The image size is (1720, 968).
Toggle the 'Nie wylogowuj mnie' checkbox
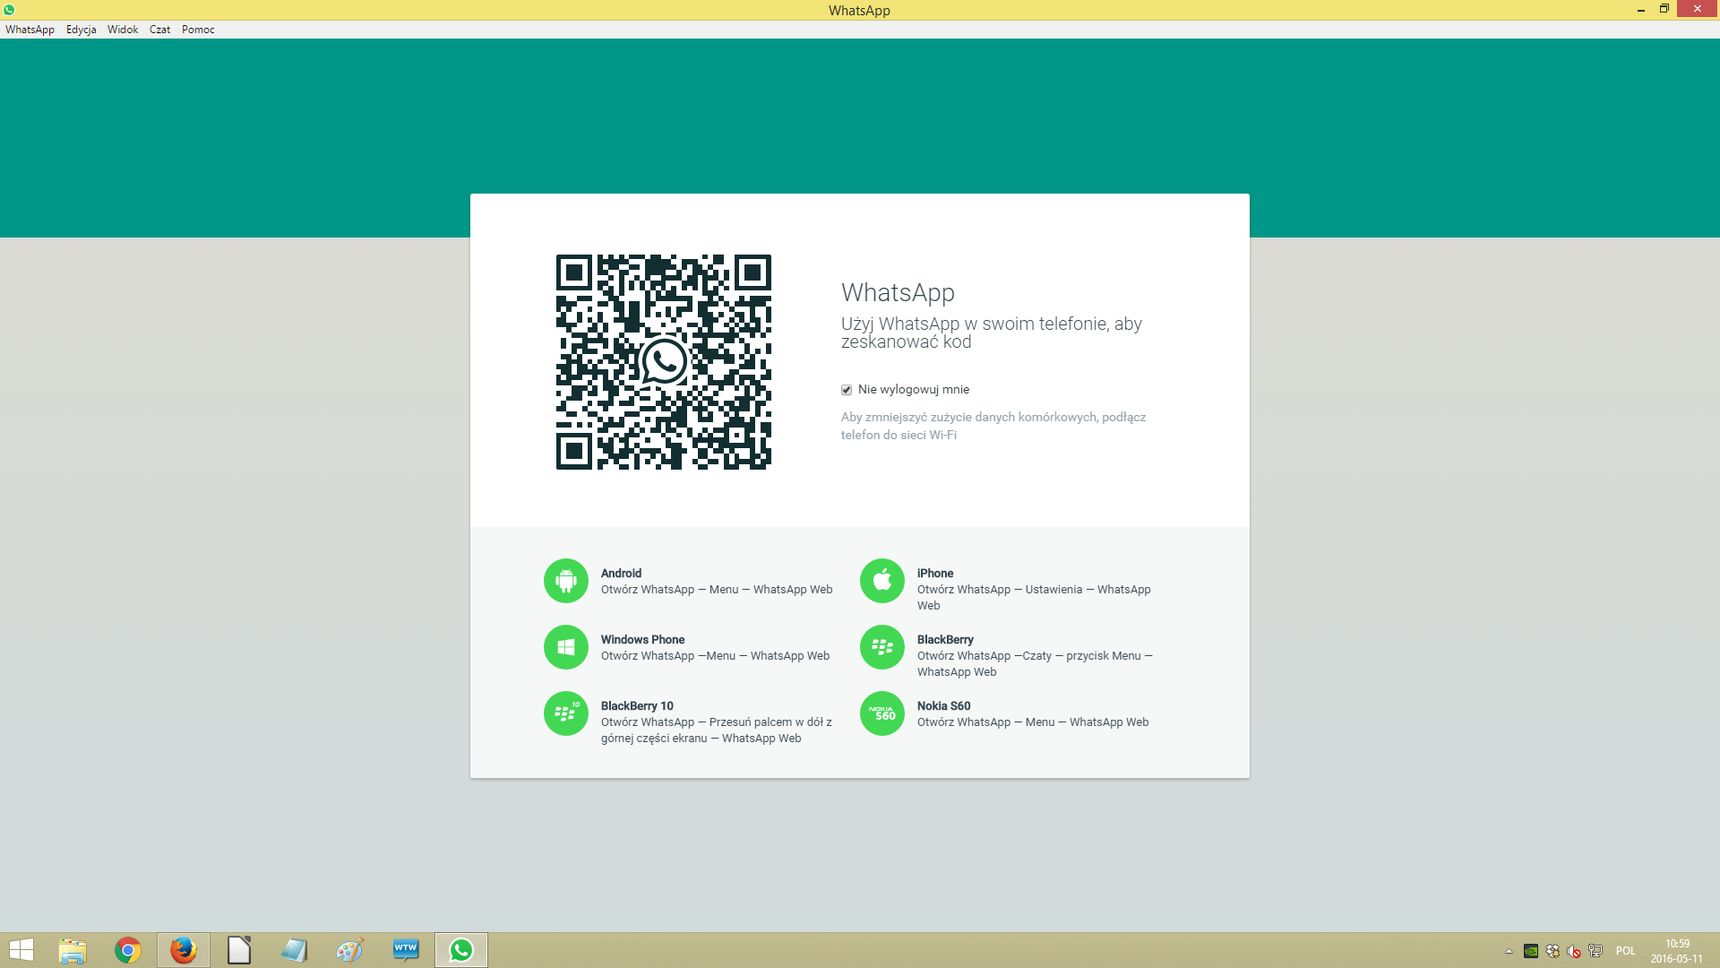coord(846,390)
